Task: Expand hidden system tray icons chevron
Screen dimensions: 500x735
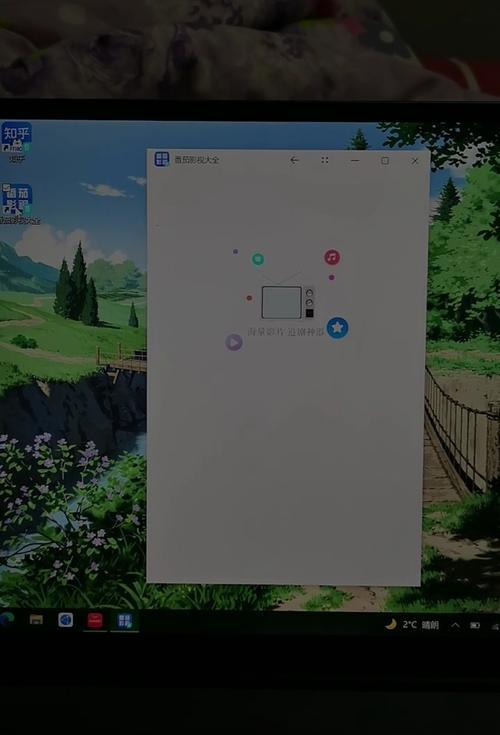Action: (455, 625)
